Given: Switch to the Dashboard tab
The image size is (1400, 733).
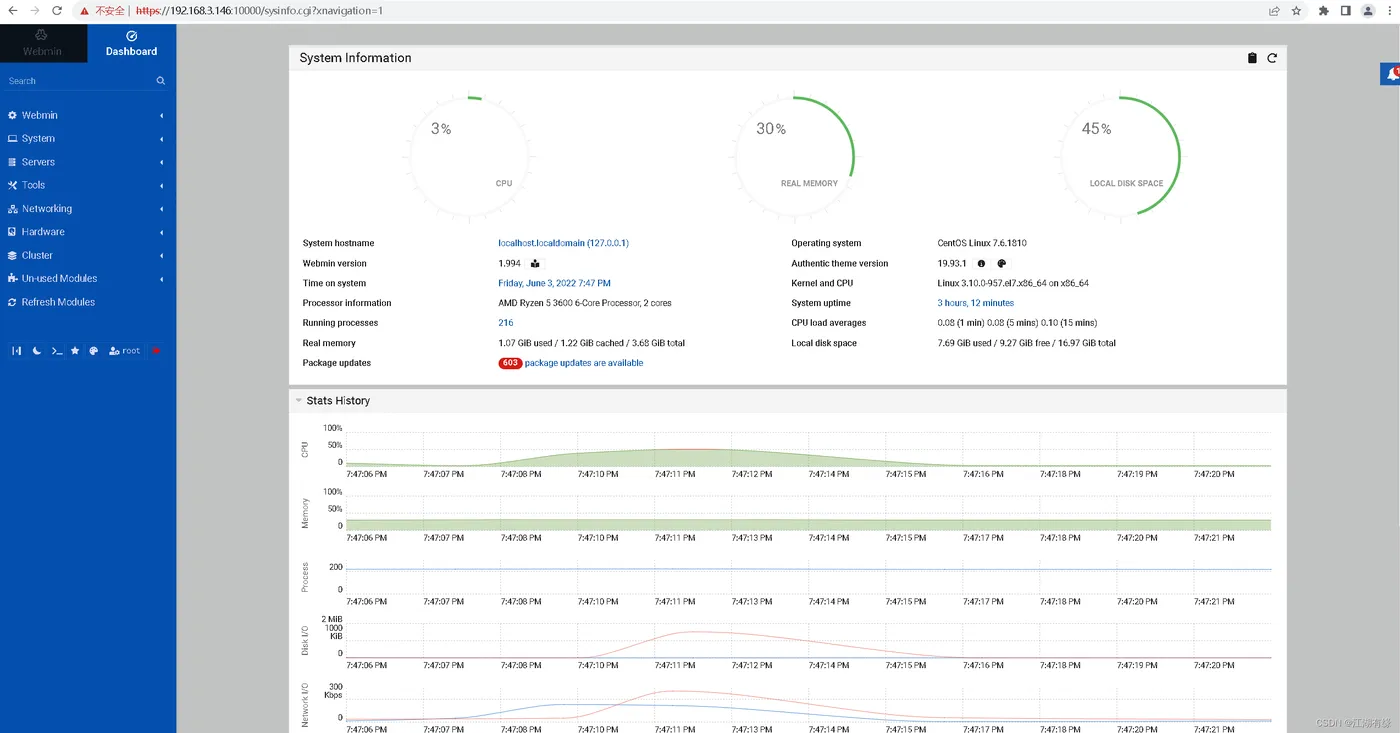Looking at the screenshot, I should pos(132,43).
